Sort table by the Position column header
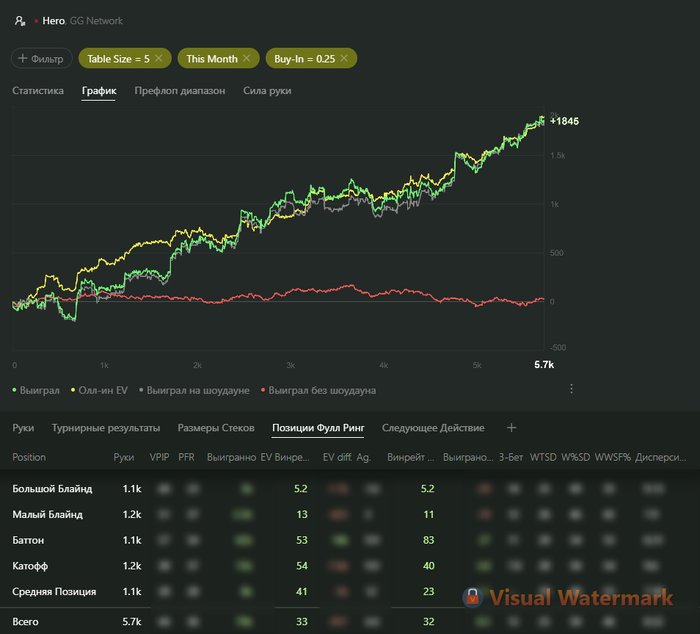Viewport: 700px width, 634px height. [29, 457]
